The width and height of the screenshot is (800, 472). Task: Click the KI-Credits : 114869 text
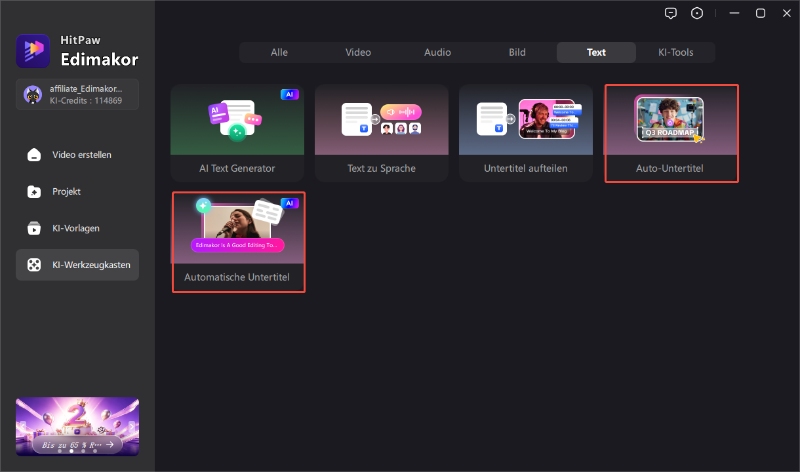[x=86, y=101]
